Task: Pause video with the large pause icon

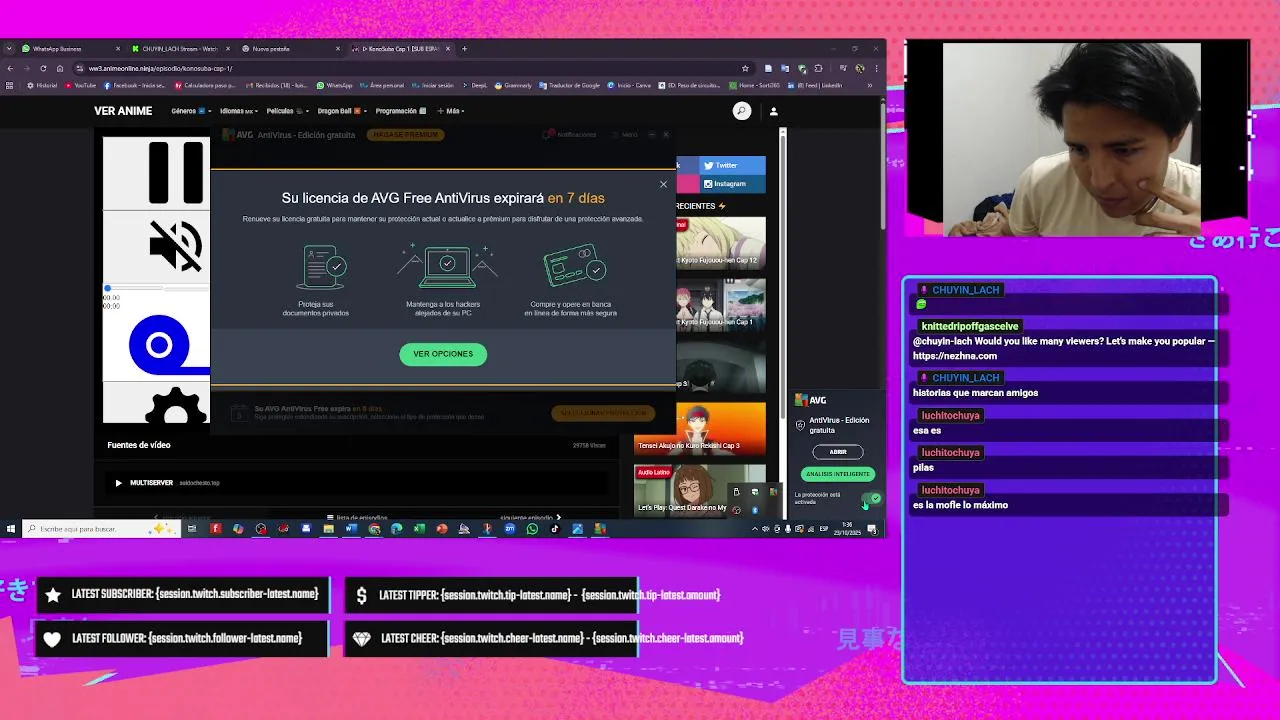Action: tap(176, 172)
